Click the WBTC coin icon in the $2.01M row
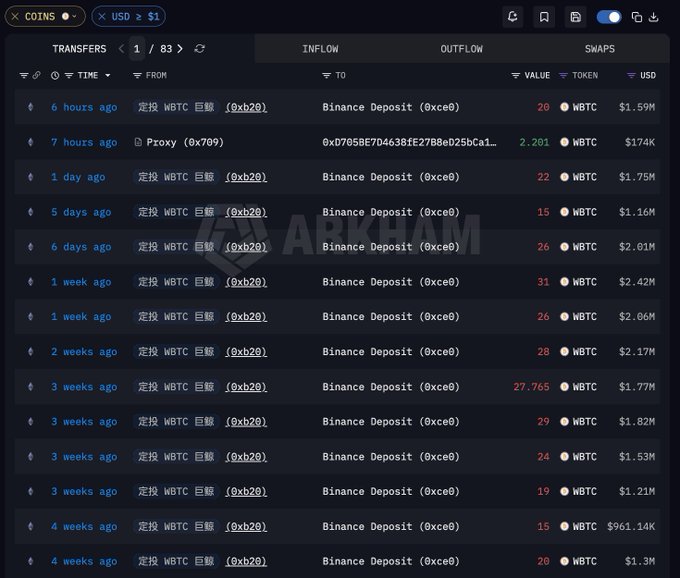 pyautogui.click(x=564, y=247)
